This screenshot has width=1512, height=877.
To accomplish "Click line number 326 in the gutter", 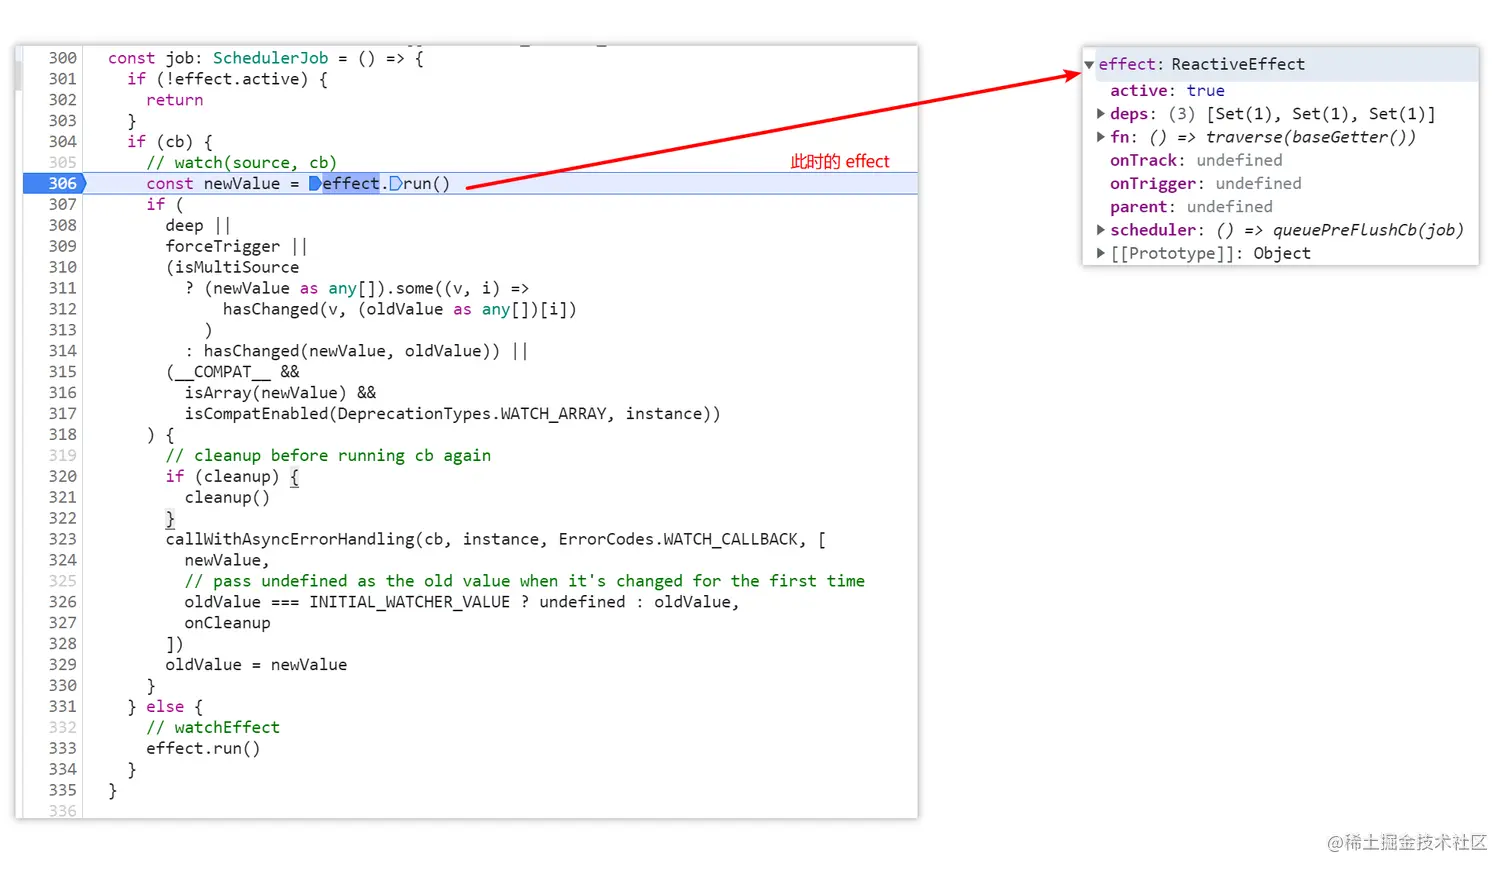I will point(62,602).
